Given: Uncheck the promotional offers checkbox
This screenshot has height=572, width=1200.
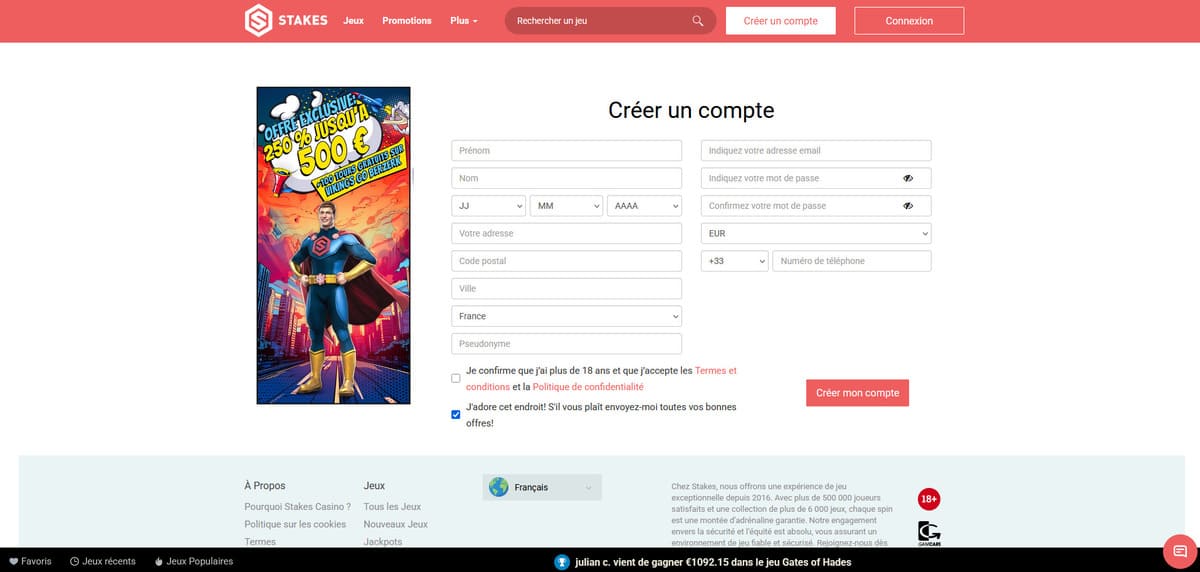Looking at the screenshot, I should (456, 414).
